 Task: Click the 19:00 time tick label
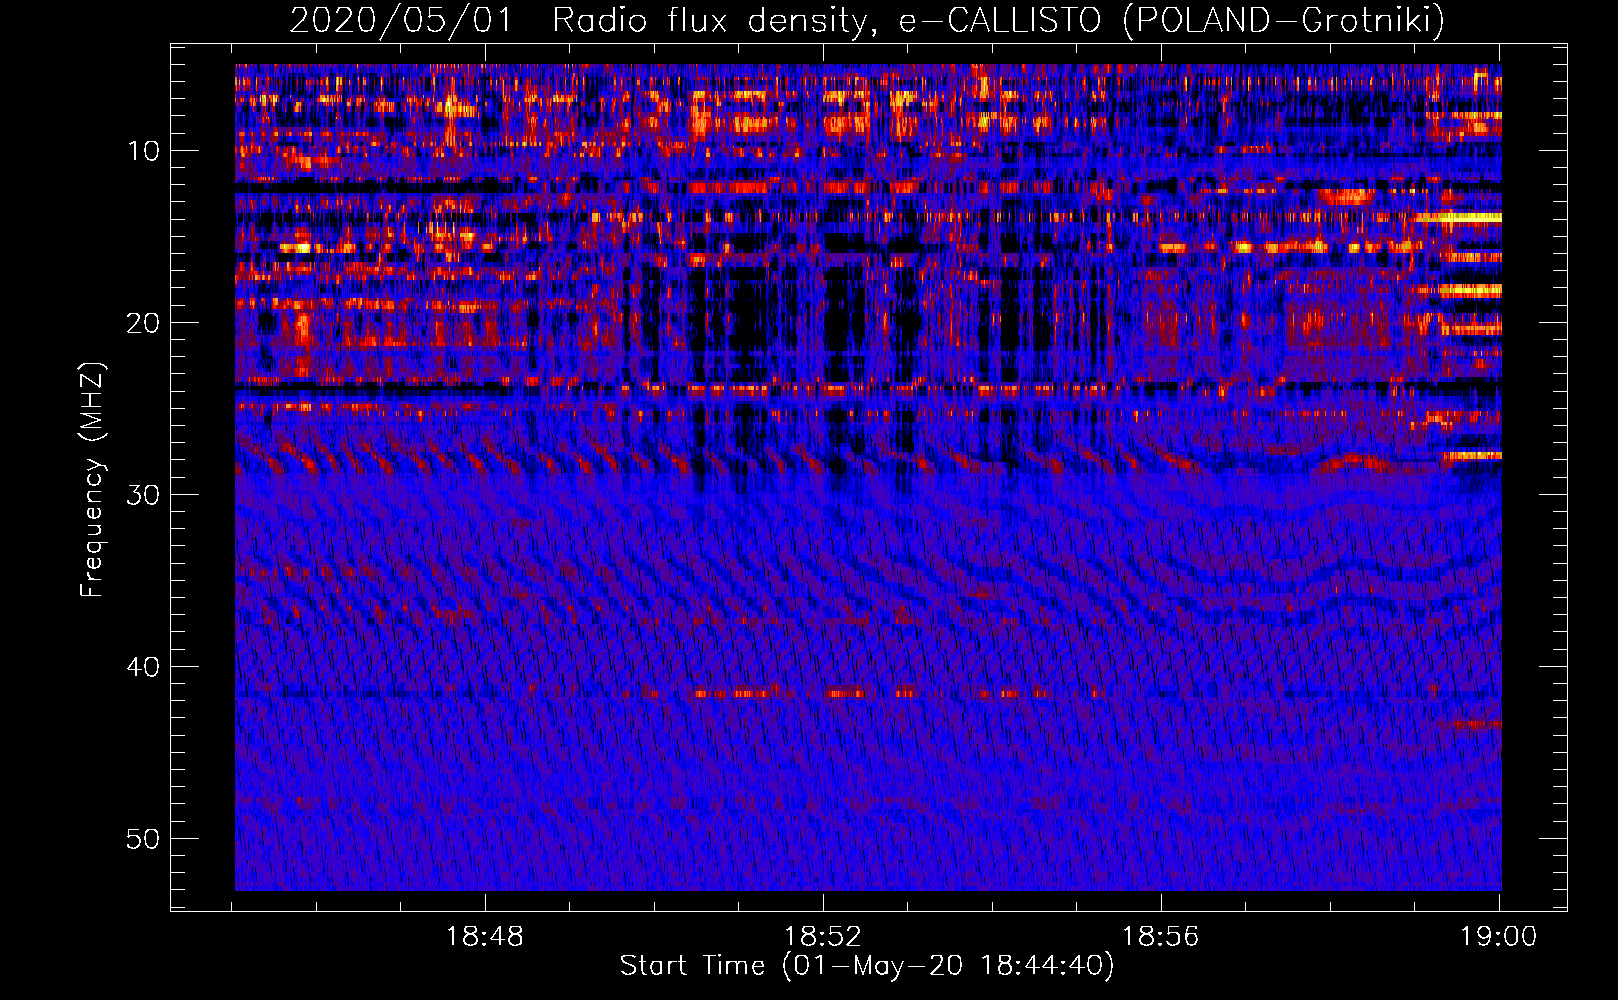(1499, 937)
